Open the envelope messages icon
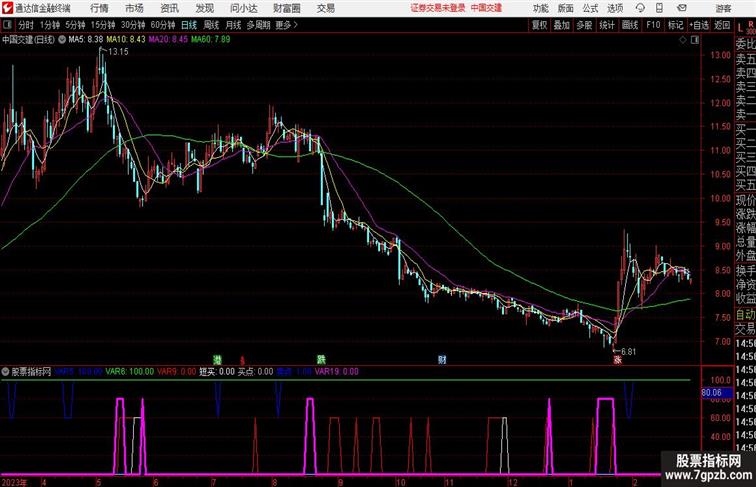 [682, 8]
